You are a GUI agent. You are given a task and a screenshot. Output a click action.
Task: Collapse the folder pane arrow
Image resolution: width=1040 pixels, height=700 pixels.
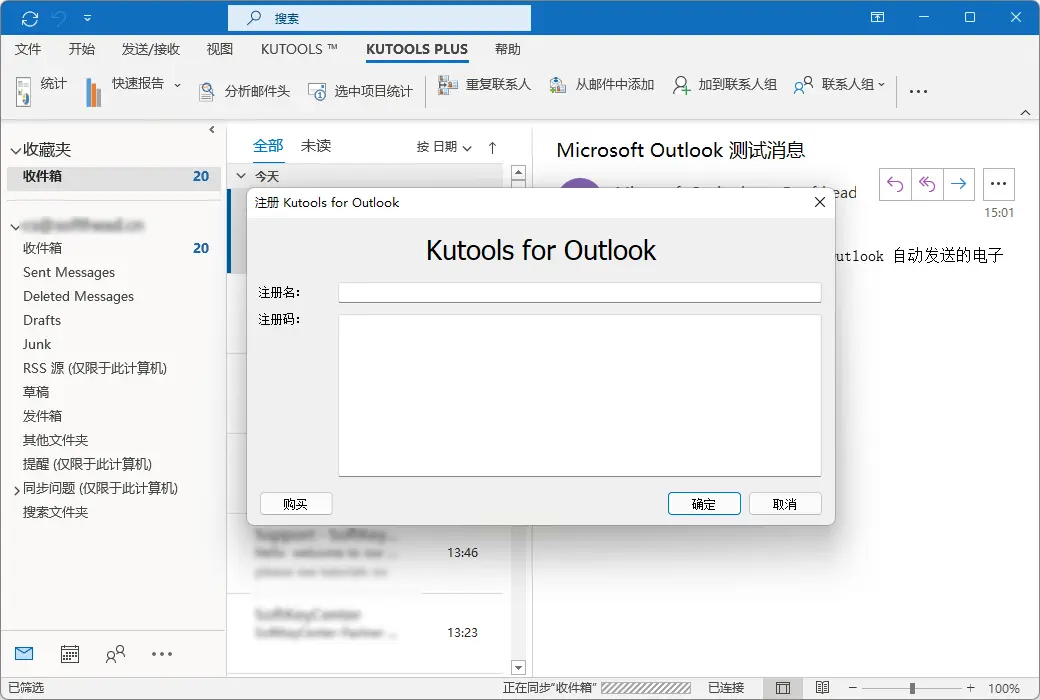point(212,129)
